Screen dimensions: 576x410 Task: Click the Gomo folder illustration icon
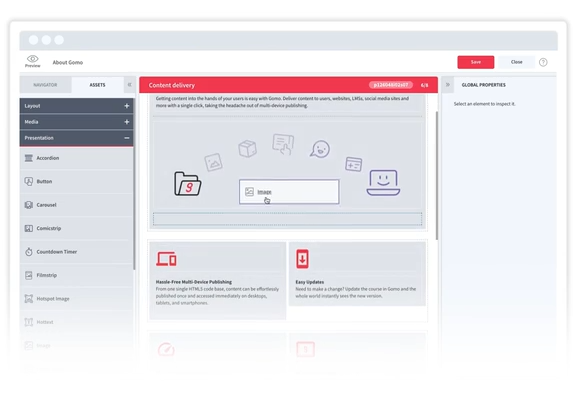click(x=187, y=183)
